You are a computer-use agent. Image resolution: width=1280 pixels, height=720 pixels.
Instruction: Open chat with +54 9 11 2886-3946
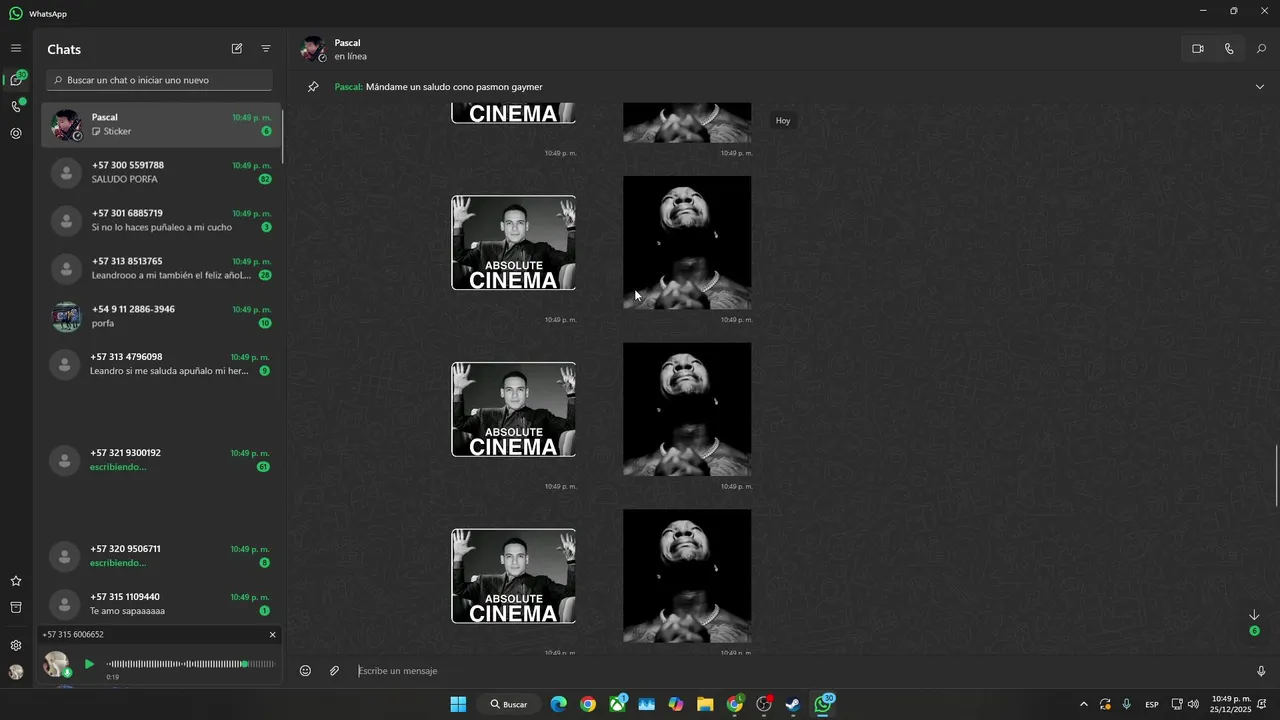161,316
